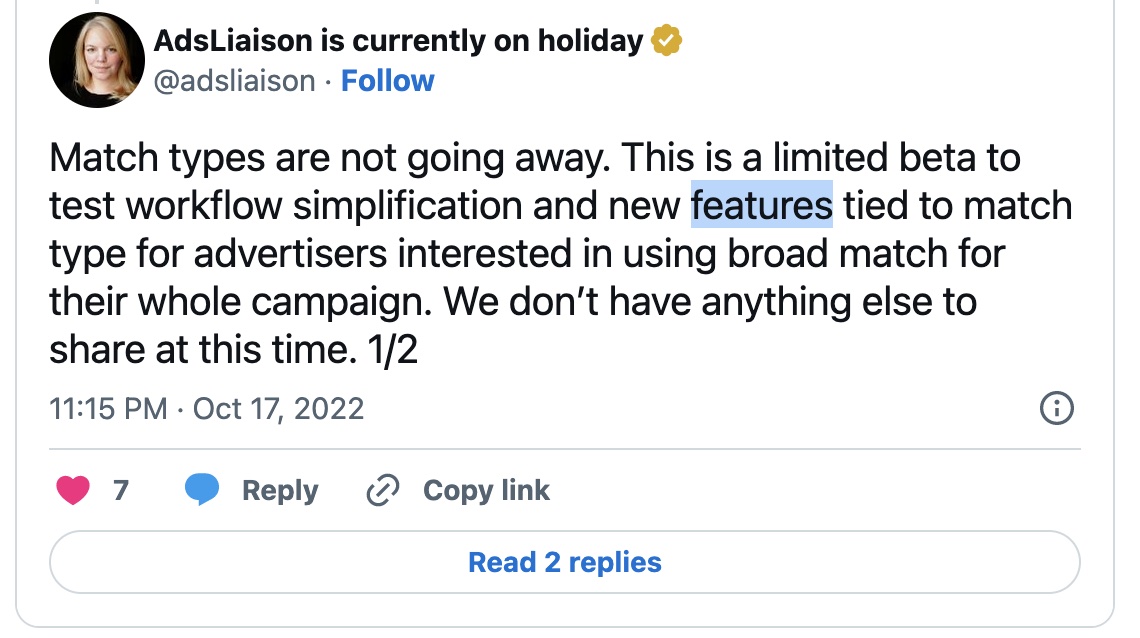Open the AdsLiaison display name link
Screen dimensions: 1140x638
click(397, 40)
